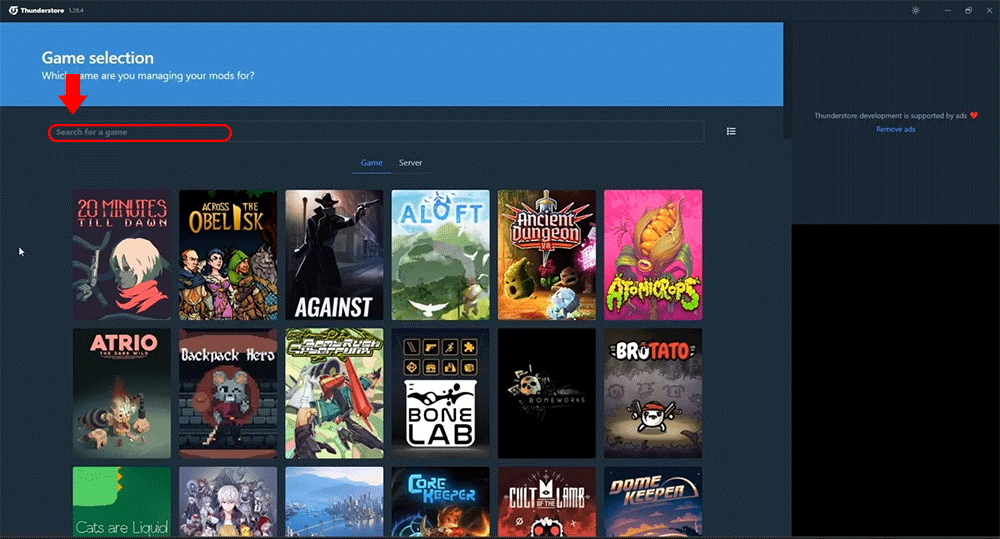Choose the Brotato game tile
The height and width of the screenshot is (539, 1000).
pos(653,392)
